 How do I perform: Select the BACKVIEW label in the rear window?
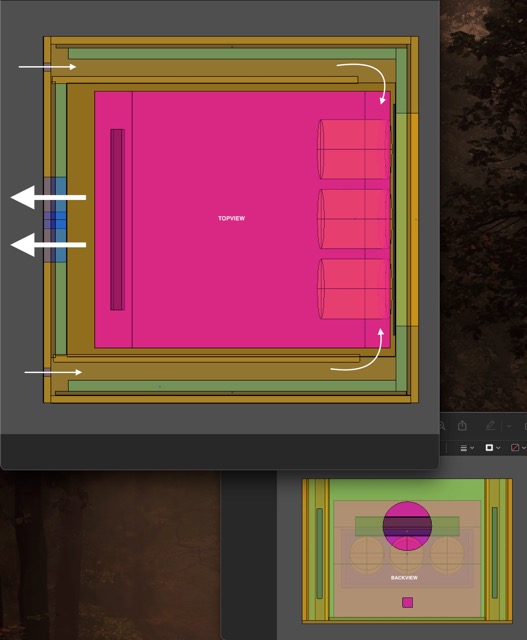tap(404, 578)
